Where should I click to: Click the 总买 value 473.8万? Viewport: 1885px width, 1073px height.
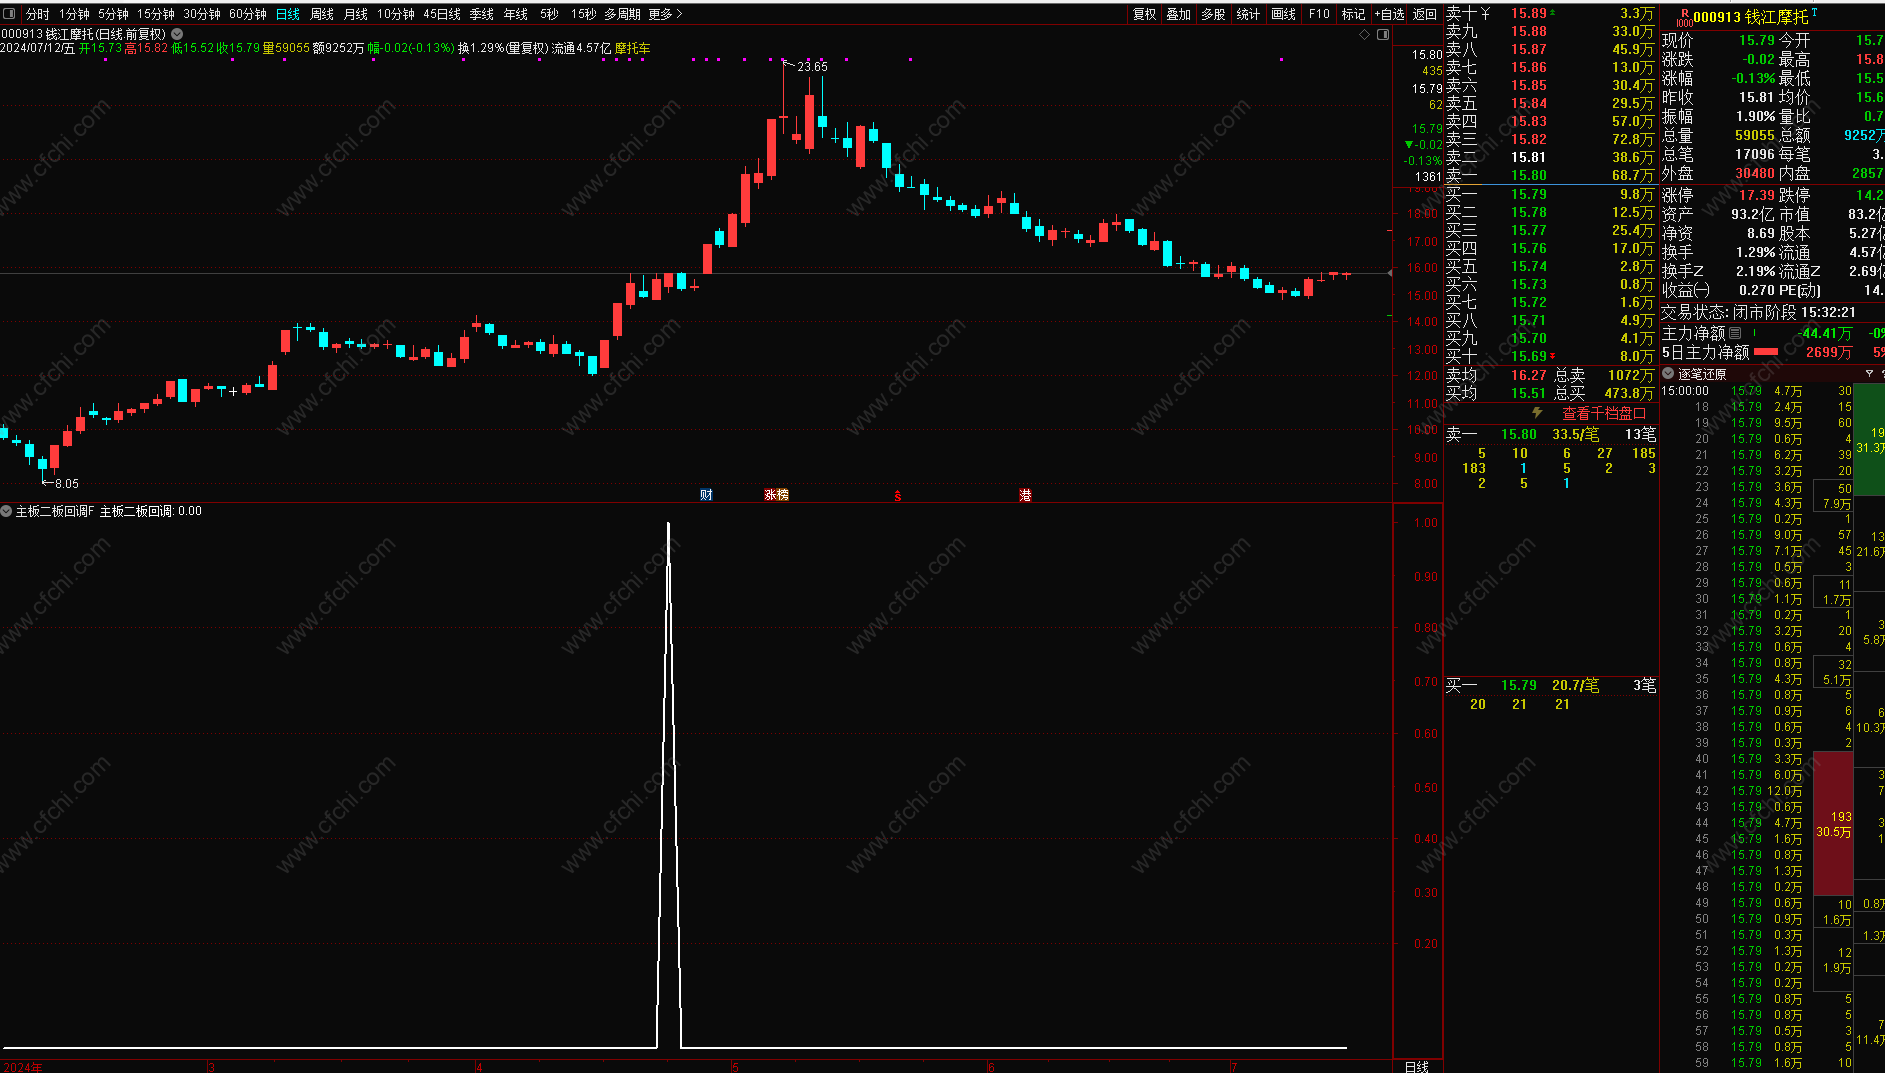[1629, 393]
